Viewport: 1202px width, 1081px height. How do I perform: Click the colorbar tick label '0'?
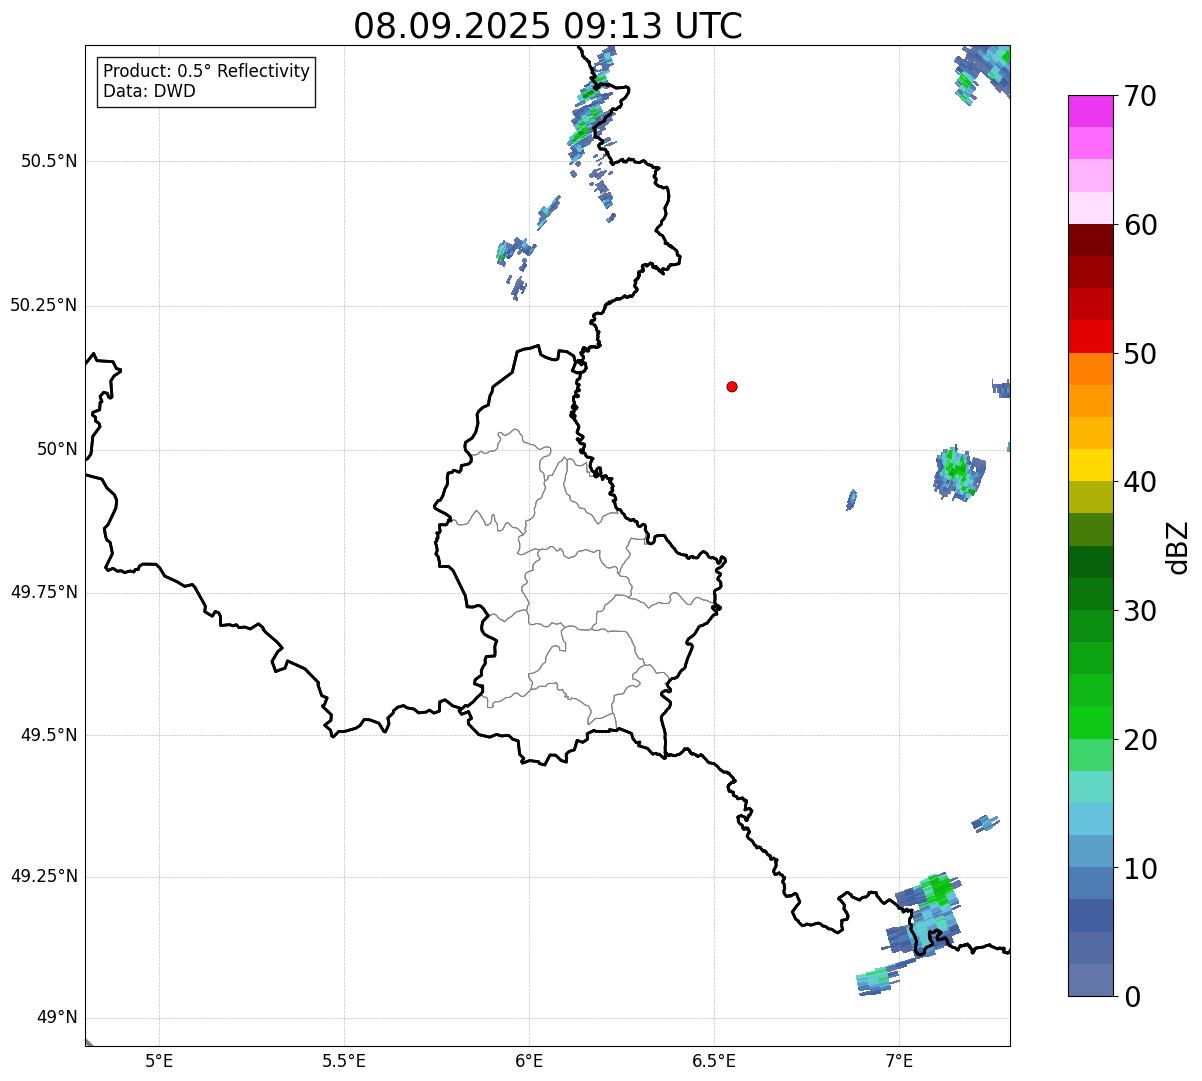1132,997
